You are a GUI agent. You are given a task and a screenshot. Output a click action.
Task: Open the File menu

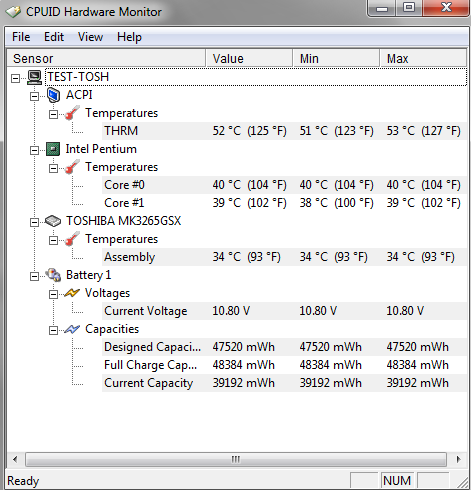click(x=21, y=37)
